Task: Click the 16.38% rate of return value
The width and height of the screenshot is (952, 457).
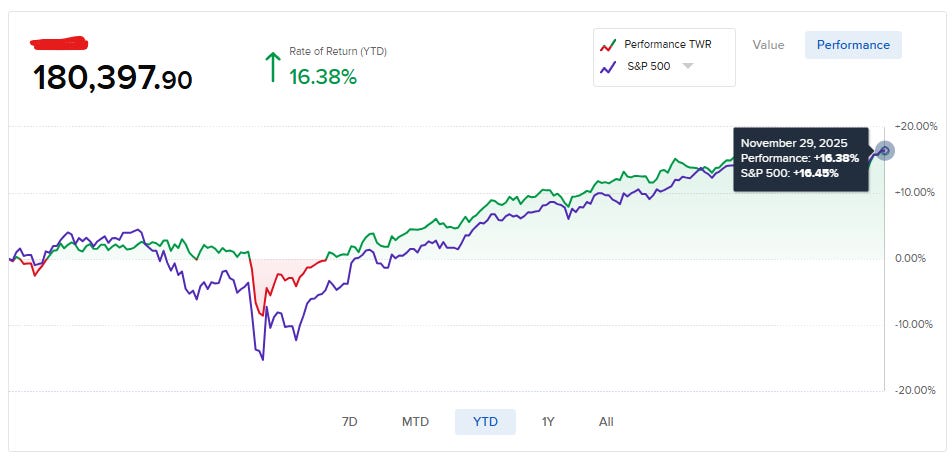Action: [x=322, y=77]
